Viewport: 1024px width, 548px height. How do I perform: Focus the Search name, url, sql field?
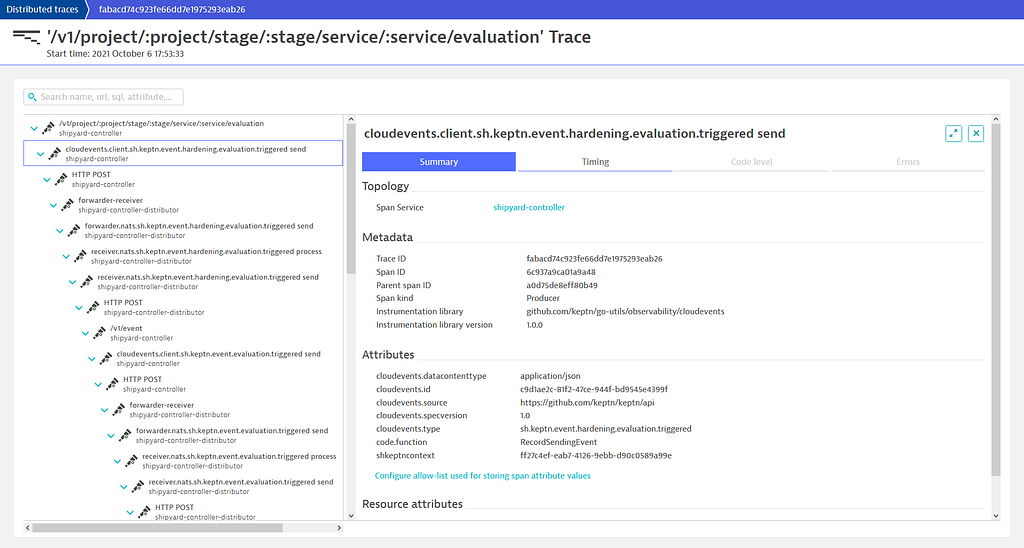point(103,97)
